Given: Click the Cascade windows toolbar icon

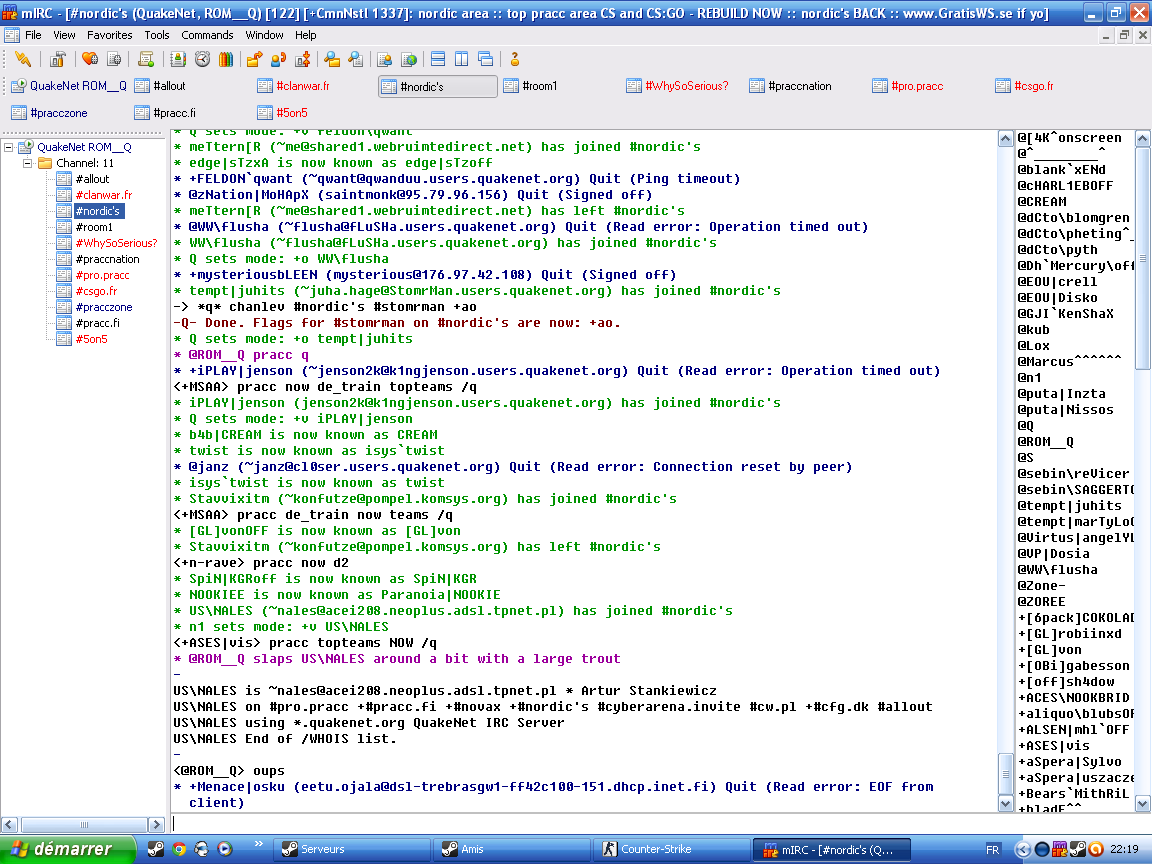Looking at the screenshot, I should point(485,59).
